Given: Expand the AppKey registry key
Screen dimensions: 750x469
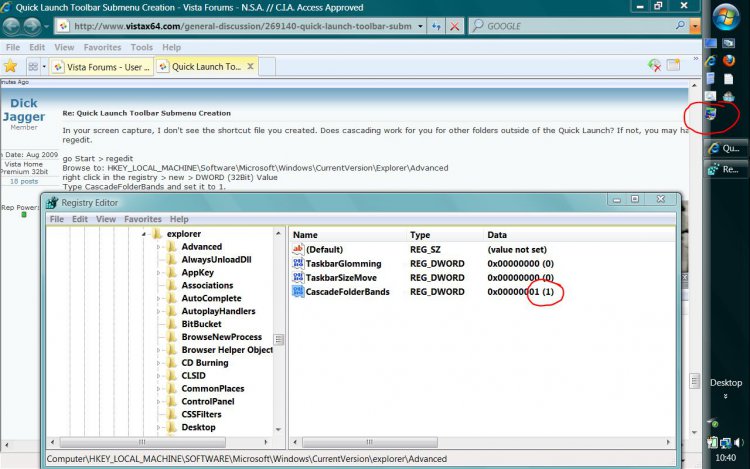Looking at the screenshot, I should click(159, 273).
